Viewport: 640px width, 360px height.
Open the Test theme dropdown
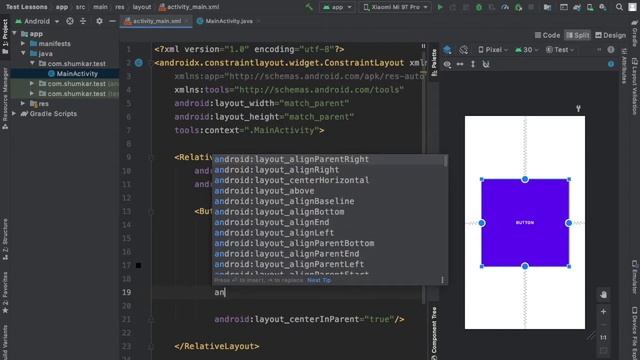pos(560,50)
